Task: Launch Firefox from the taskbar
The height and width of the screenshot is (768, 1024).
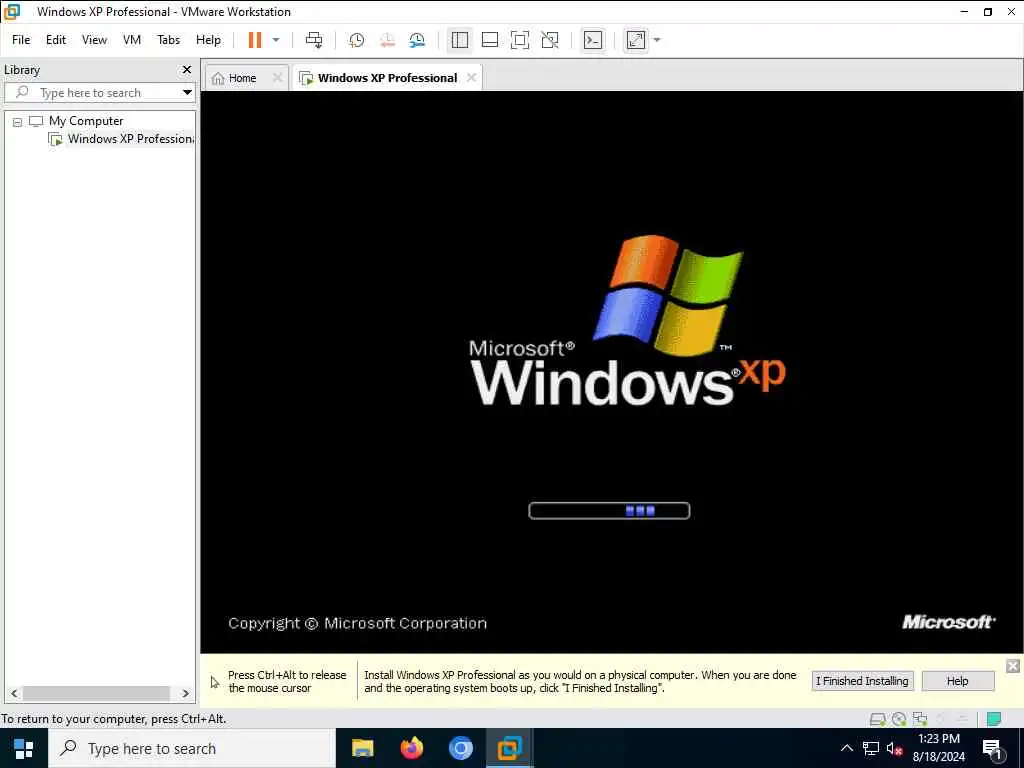Action: (411, 748)
